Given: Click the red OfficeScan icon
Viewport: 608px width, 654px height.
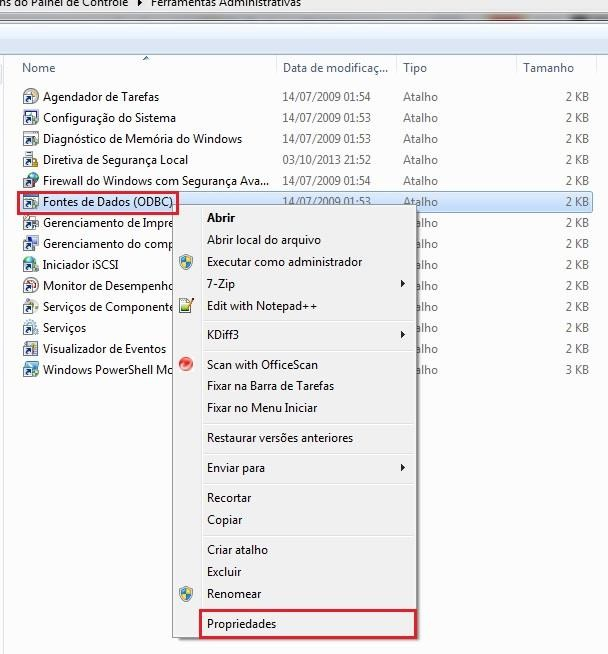Looking at the screenshot, I should 186,364.
